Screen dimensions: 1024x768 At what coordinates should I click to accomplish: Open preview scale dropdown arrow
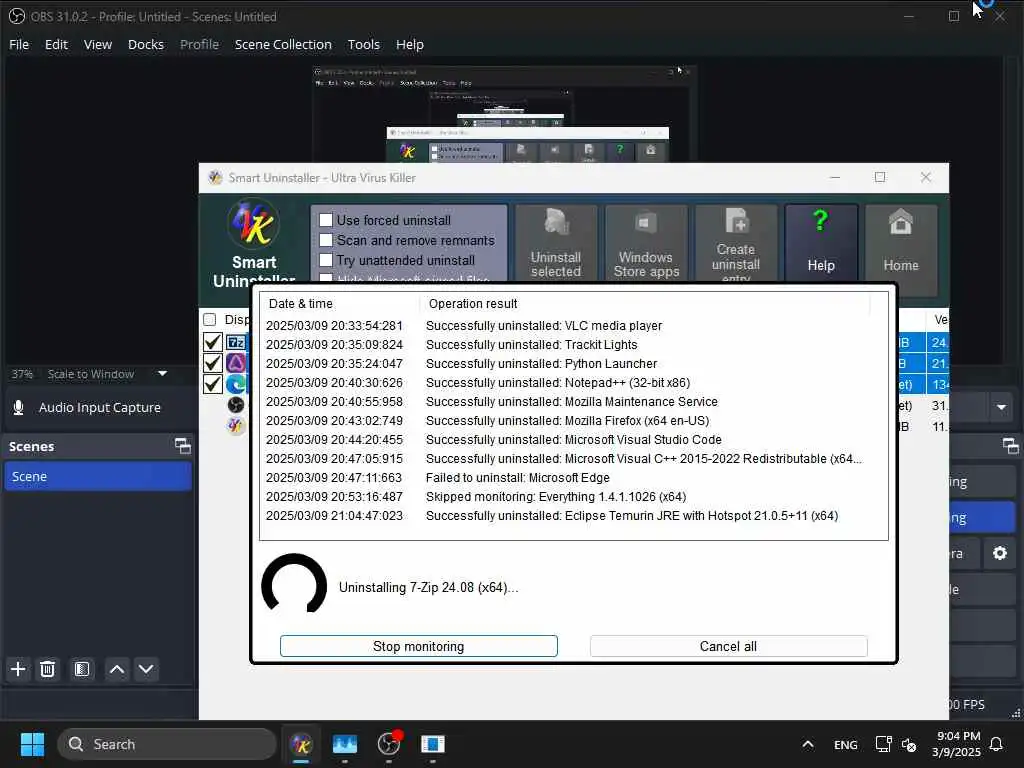click(163, 374)
